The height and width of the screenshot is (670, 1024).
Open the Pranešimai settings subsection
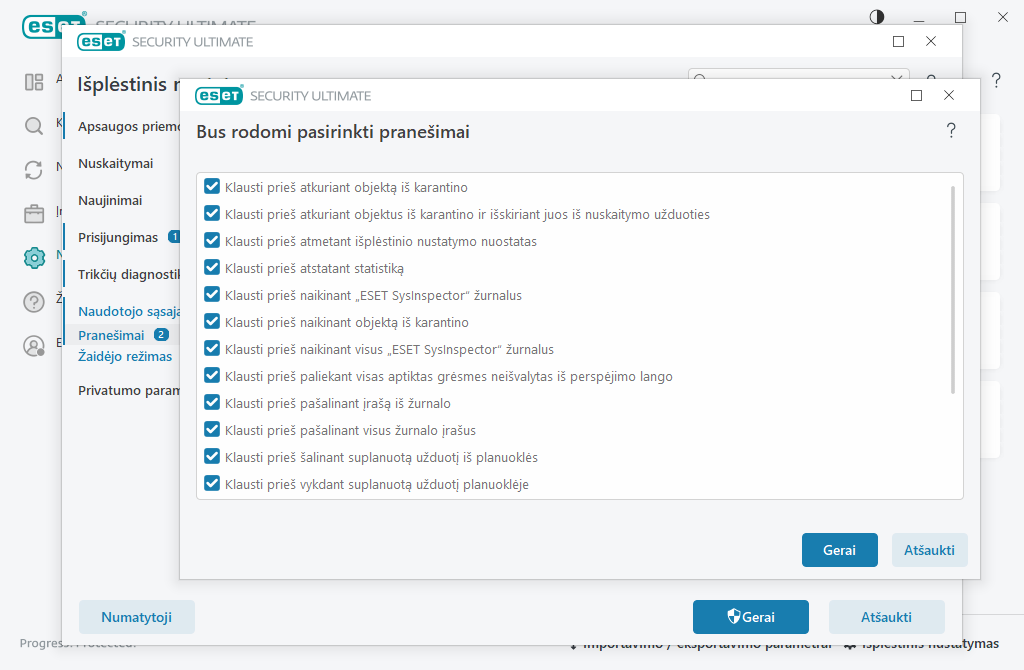(111, 335)
